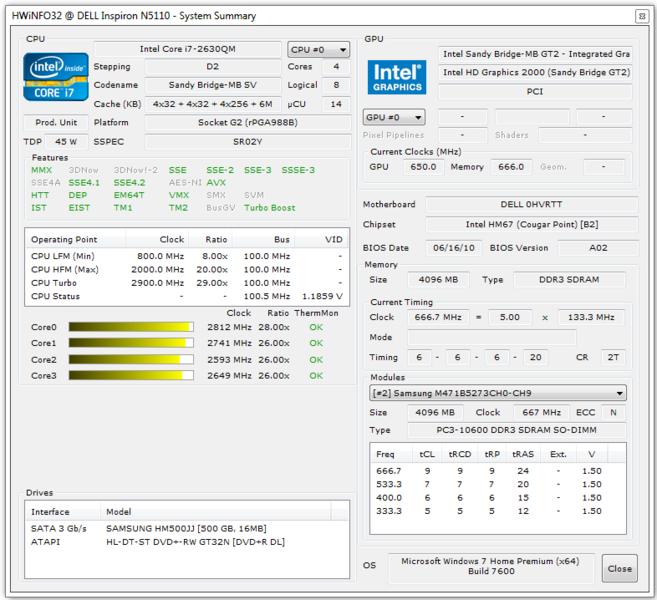Viewport: 657px width, 600px height.
Task: Click the Socket G2 platform field
Action: [x=248, y=122]
